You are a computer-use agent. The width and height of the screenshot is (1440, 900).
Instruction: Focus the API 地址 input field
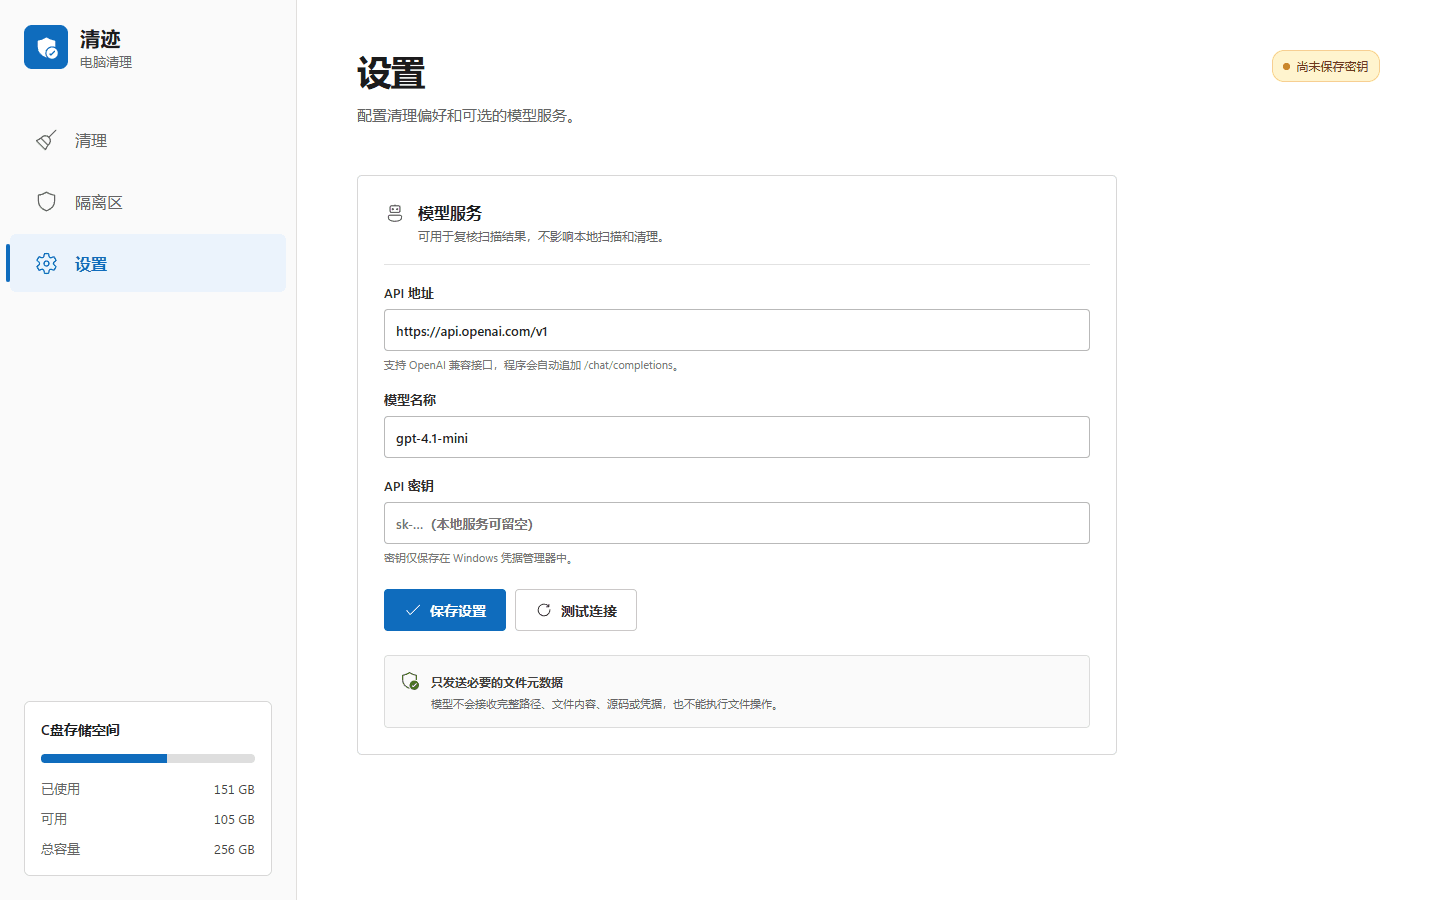pos(737,330)
